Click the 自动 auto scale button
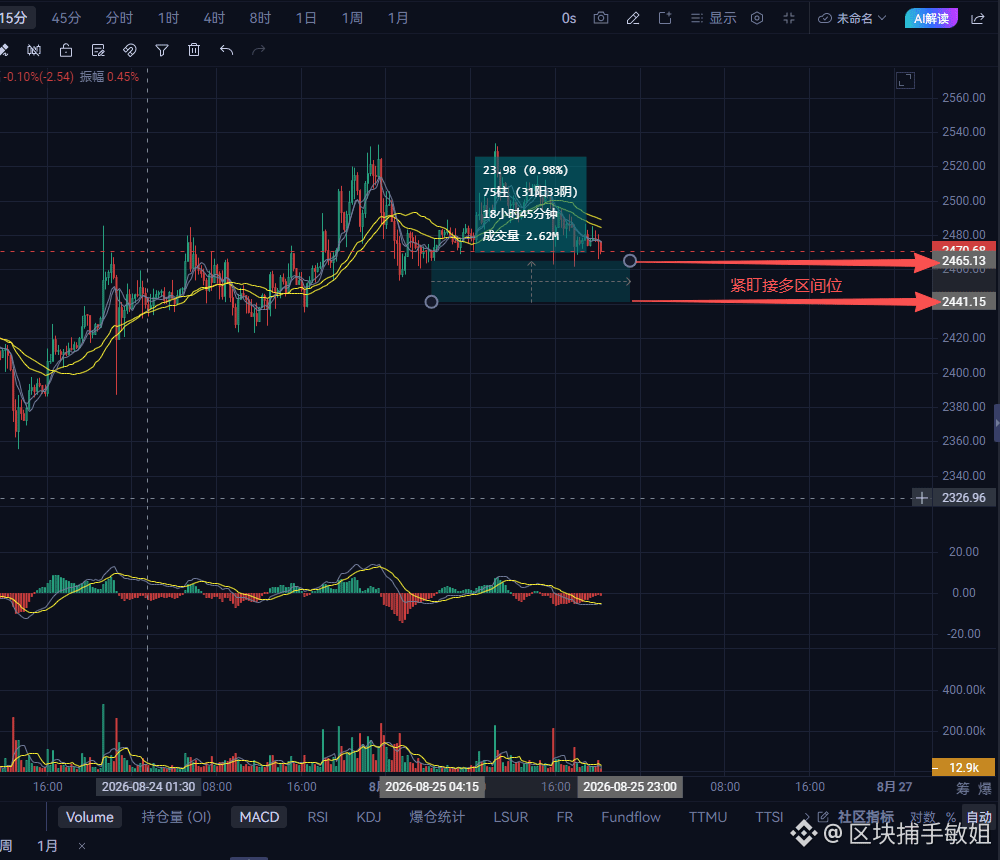 (x=979, y=817)
